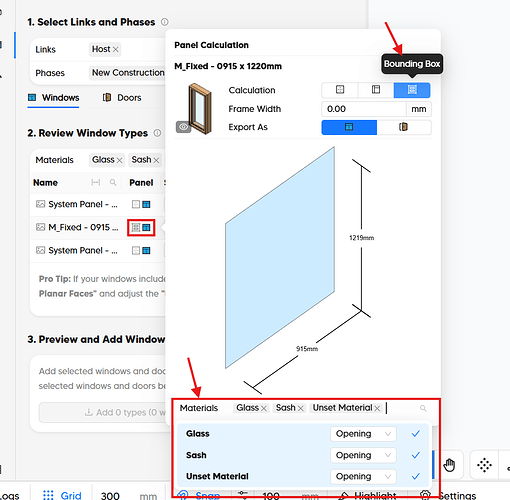Click the Add 0 types button
This screenshot has width=510, height=500.
tap(102, 413)
